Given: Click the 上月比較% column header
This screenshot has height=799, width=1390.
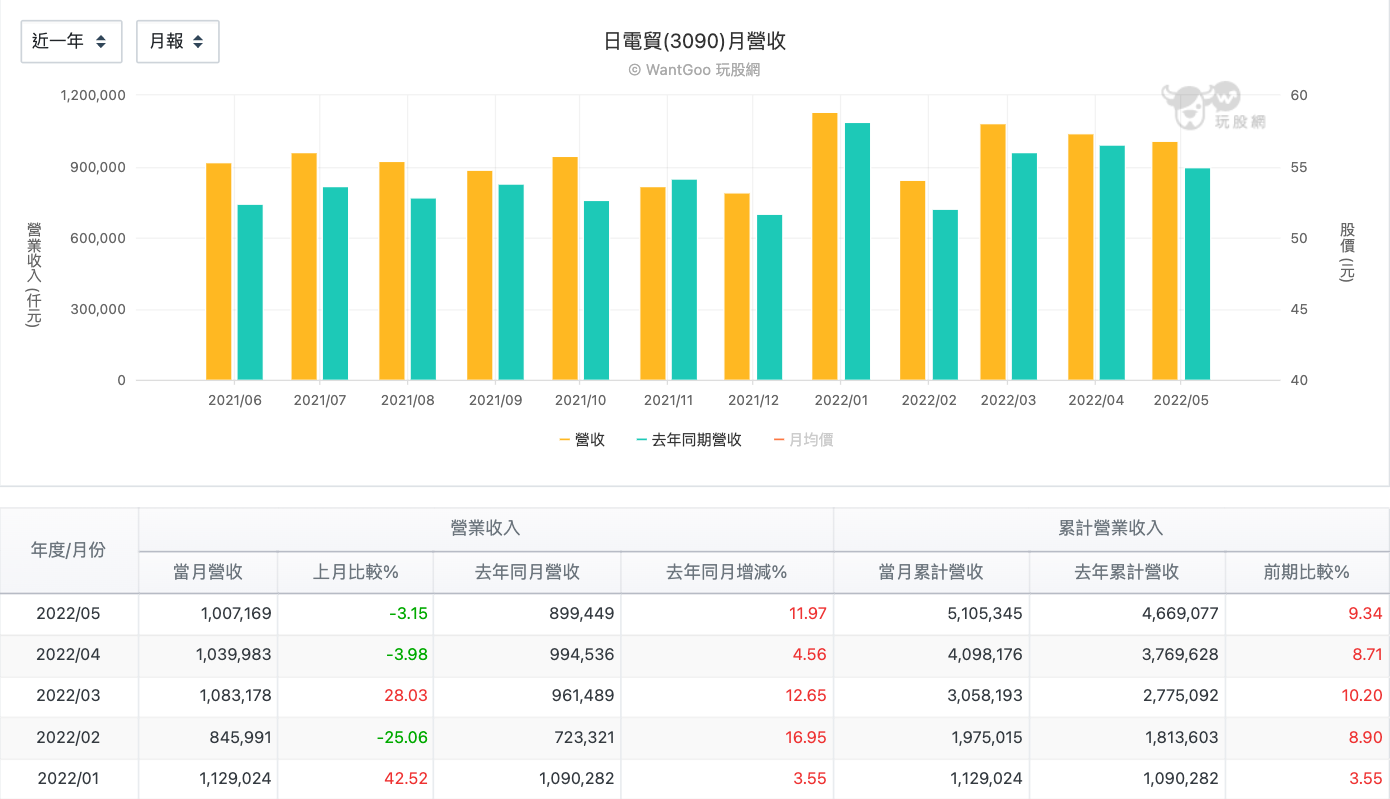Looking at the screenshot, I should coord(355,572).
